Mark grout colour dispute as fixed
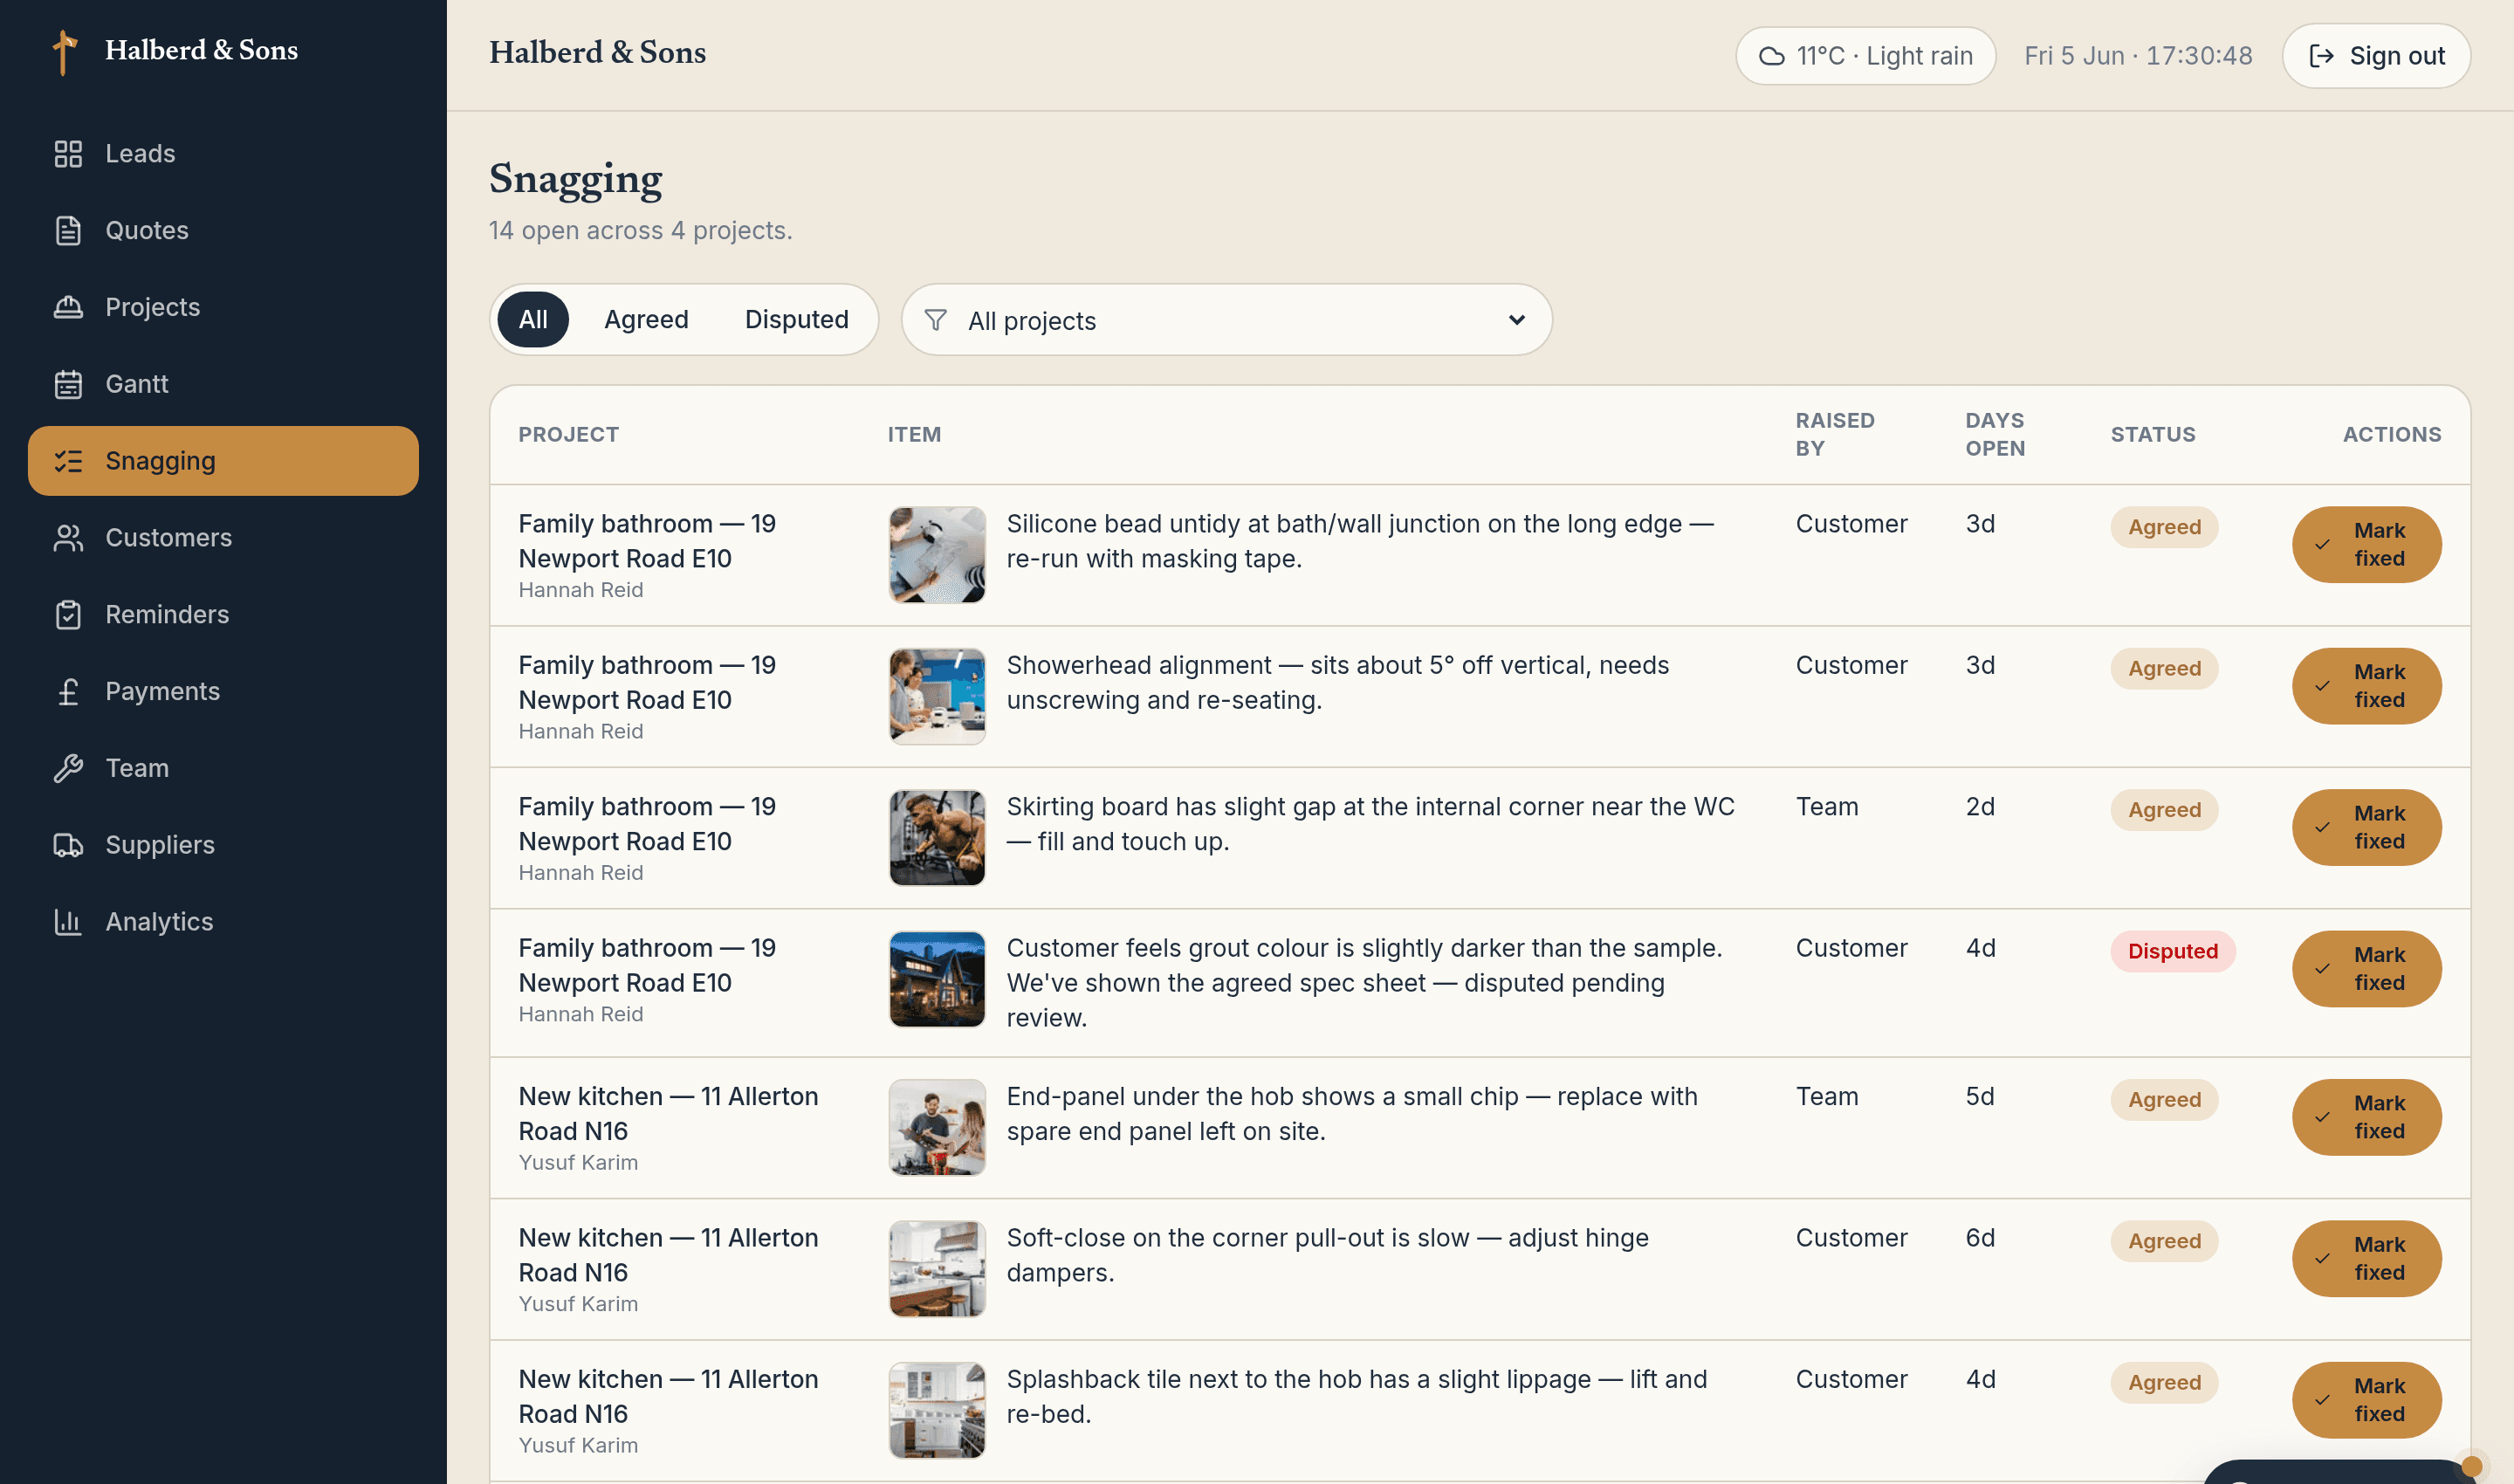 pos(2366,969)
